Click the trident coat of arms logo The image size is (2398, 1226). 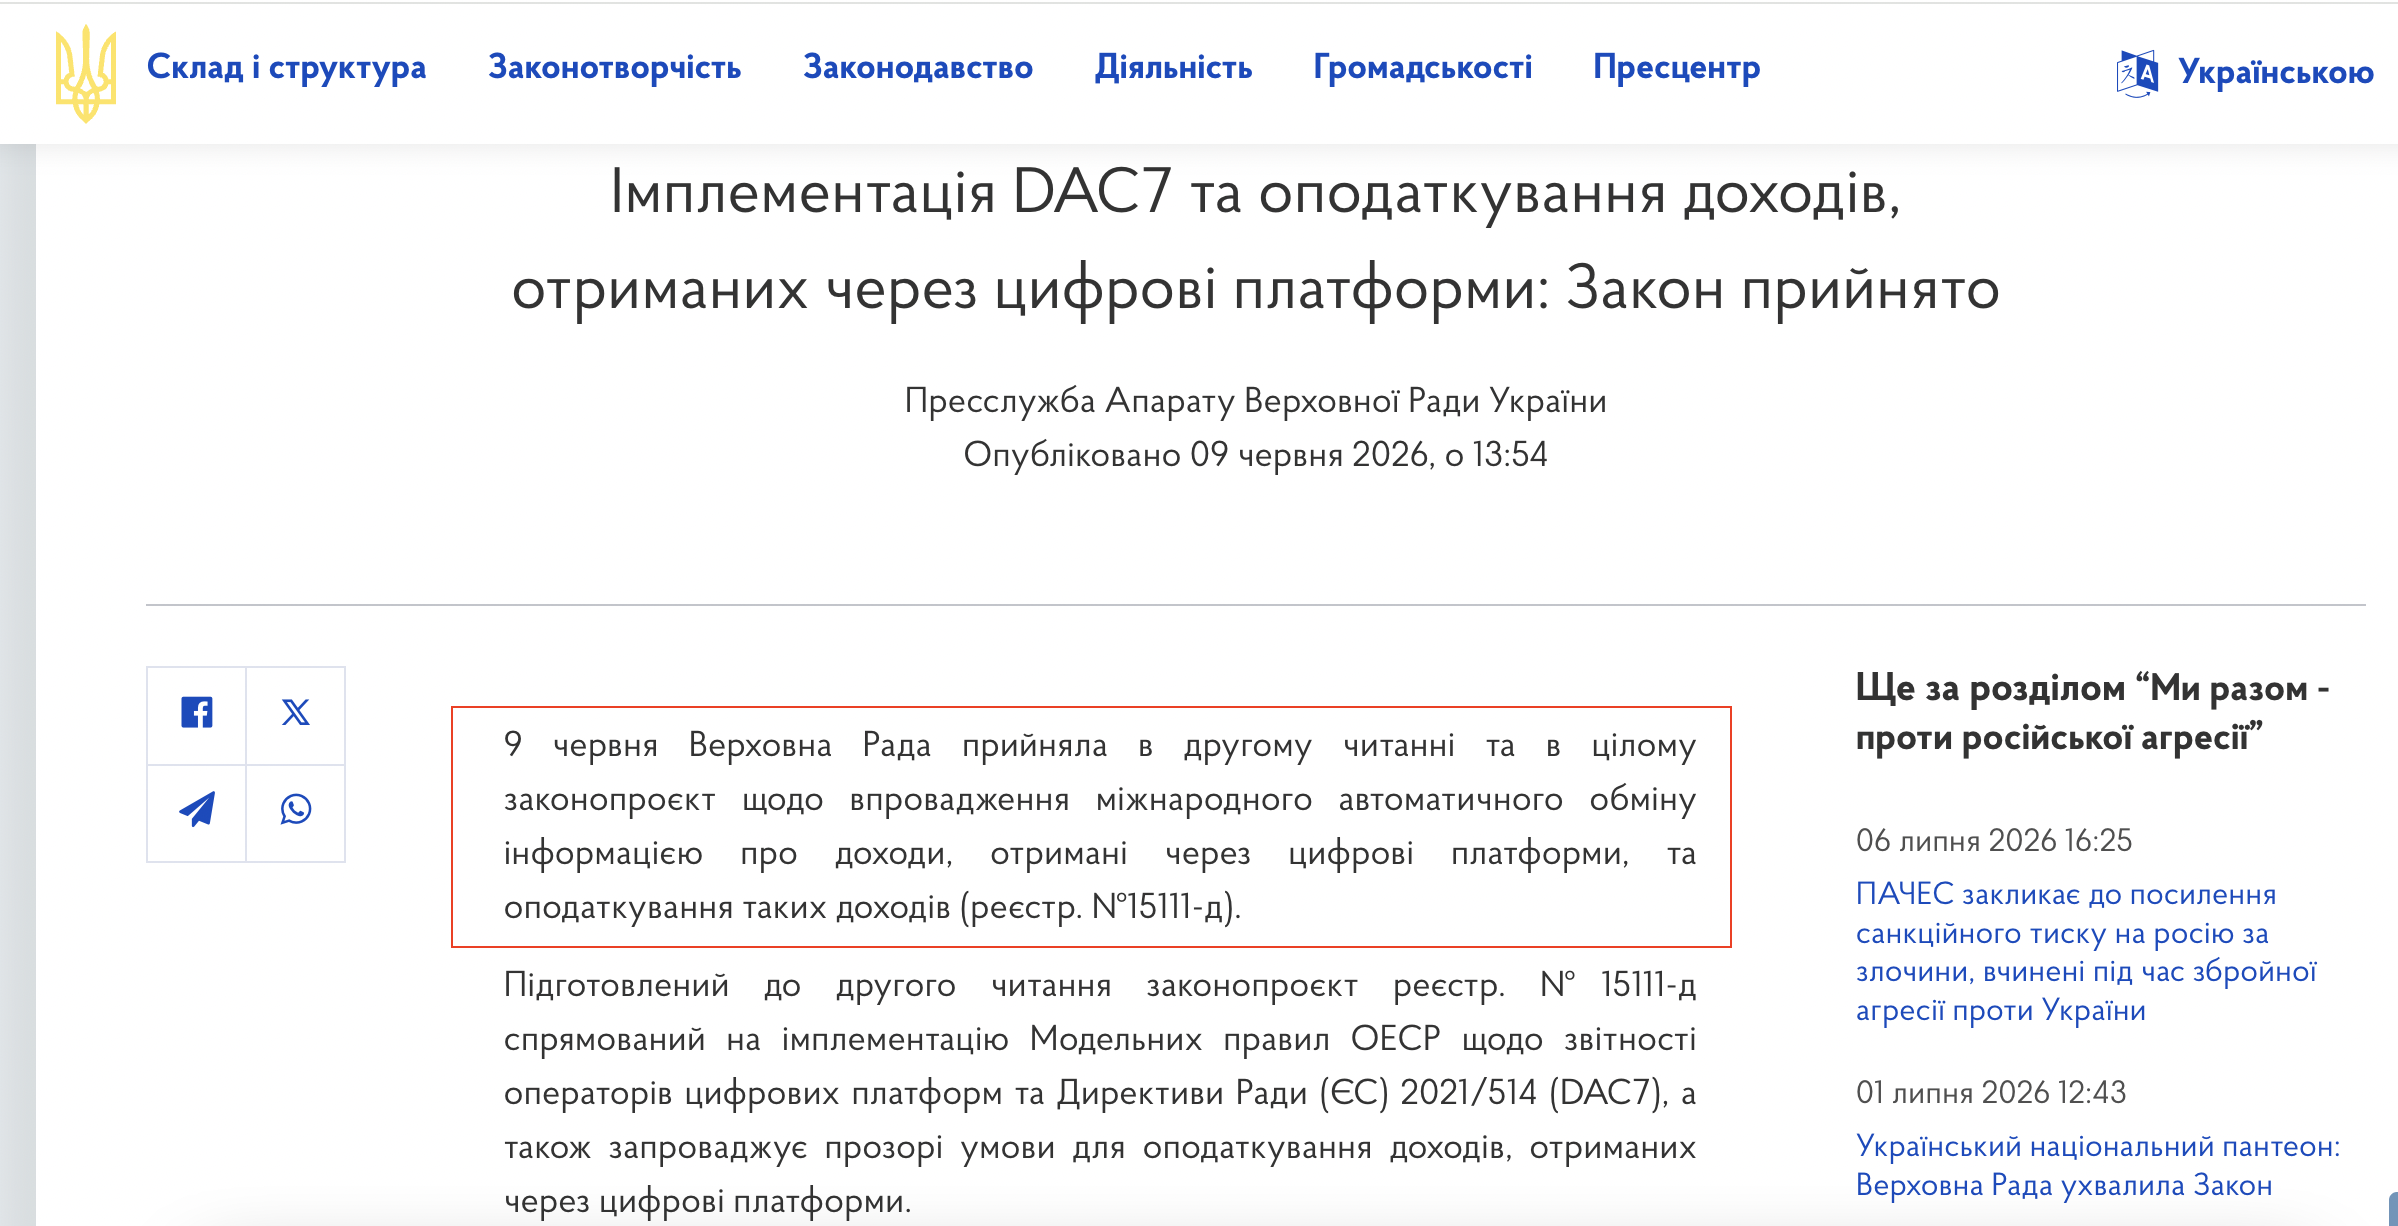tap(86, 74)
